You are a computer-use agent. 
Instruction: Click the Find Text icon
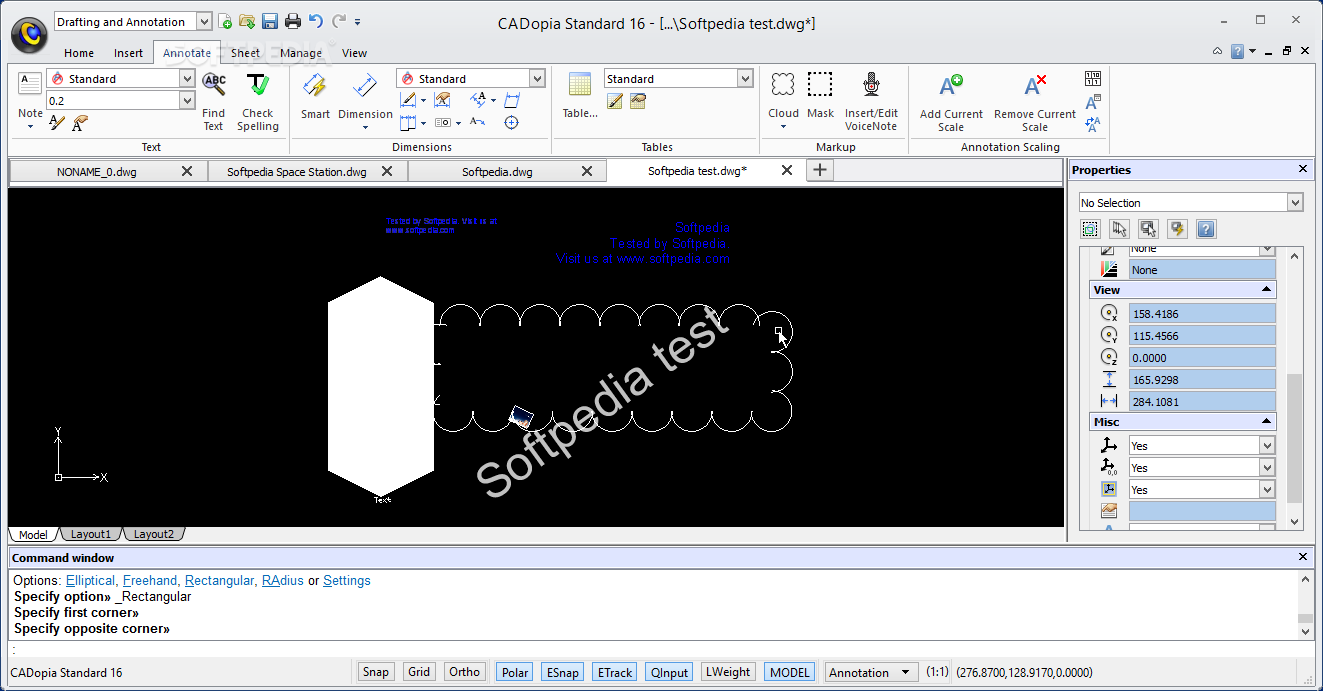pos(214,86)
